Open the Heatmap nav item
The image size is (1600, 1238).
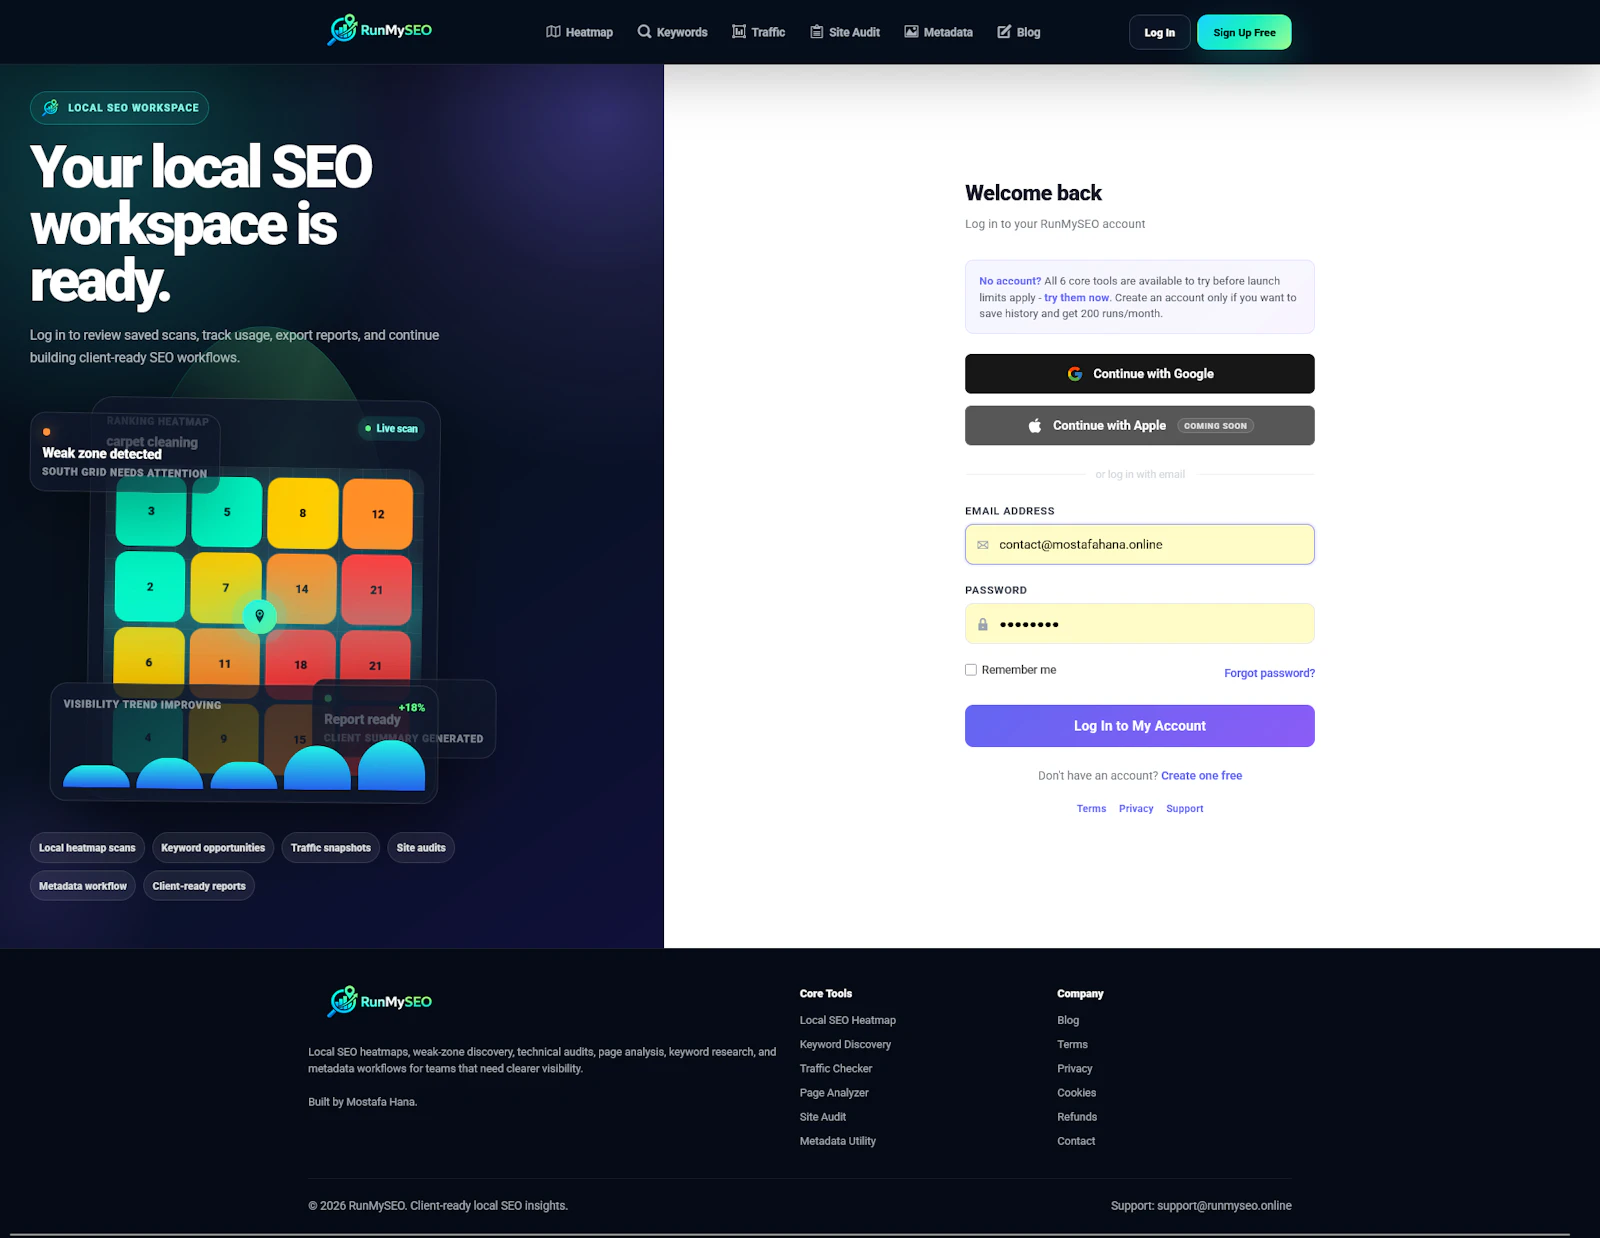[x=579, y=32]
